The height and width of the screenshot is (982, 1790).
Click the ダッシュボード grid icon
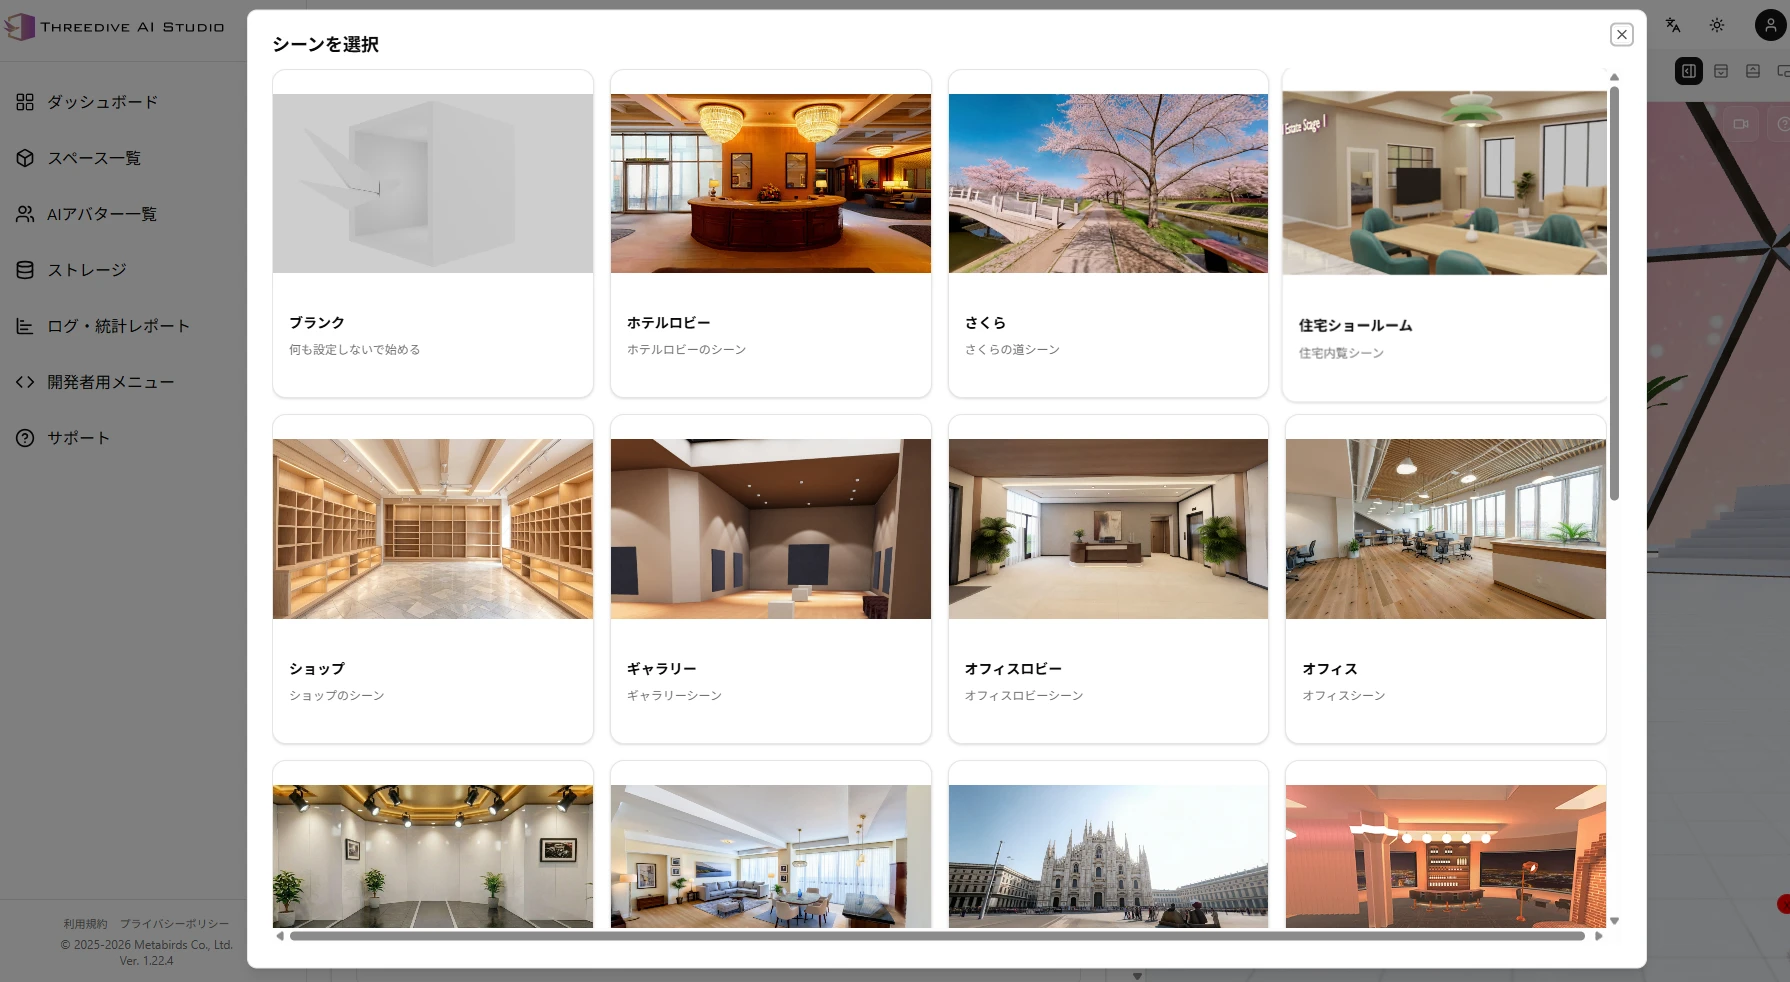tap(25, 102)
